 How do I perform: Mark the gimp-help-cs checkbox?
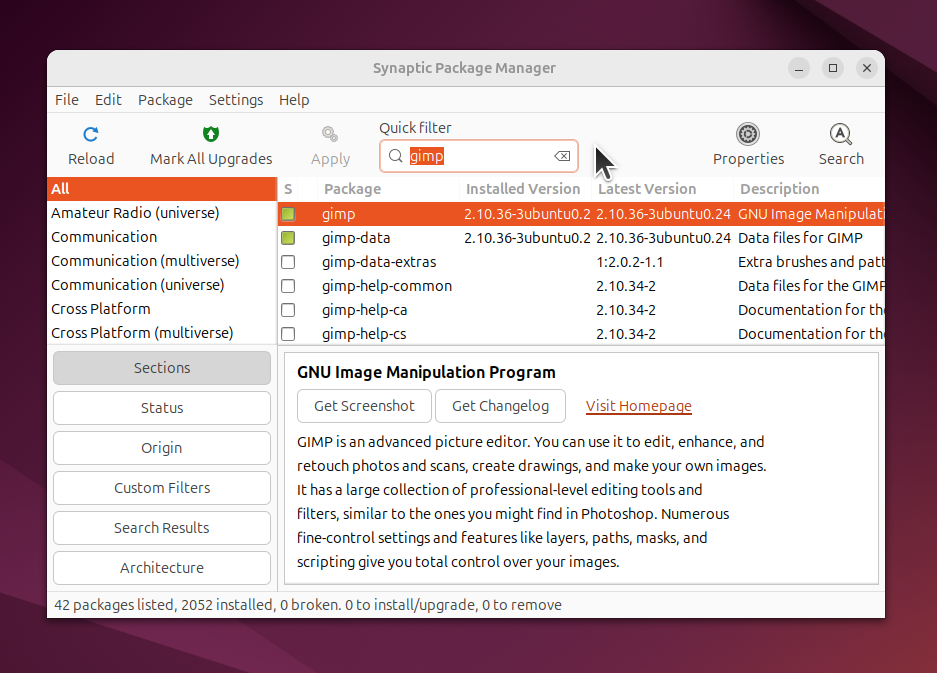tap(288, 334)
